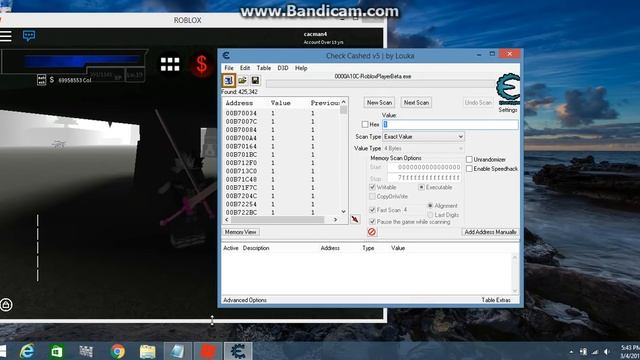Open Roblox chat bubble icon
The image size is (640, 360).
click(29, 36)
